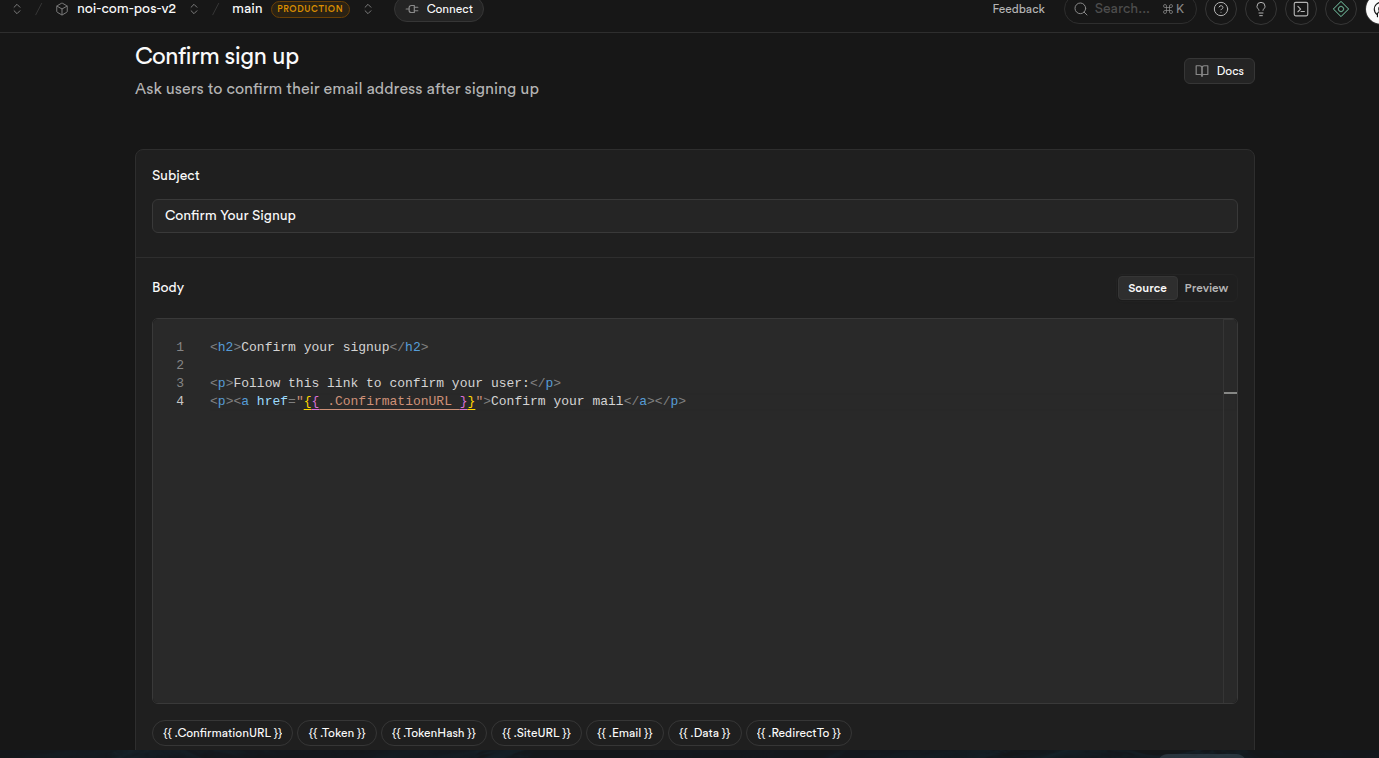Image resolution: width=1379 pixels, height=758 pixels.
Task: Expand the organization switcher chevrons
Action: coord(17,9)
